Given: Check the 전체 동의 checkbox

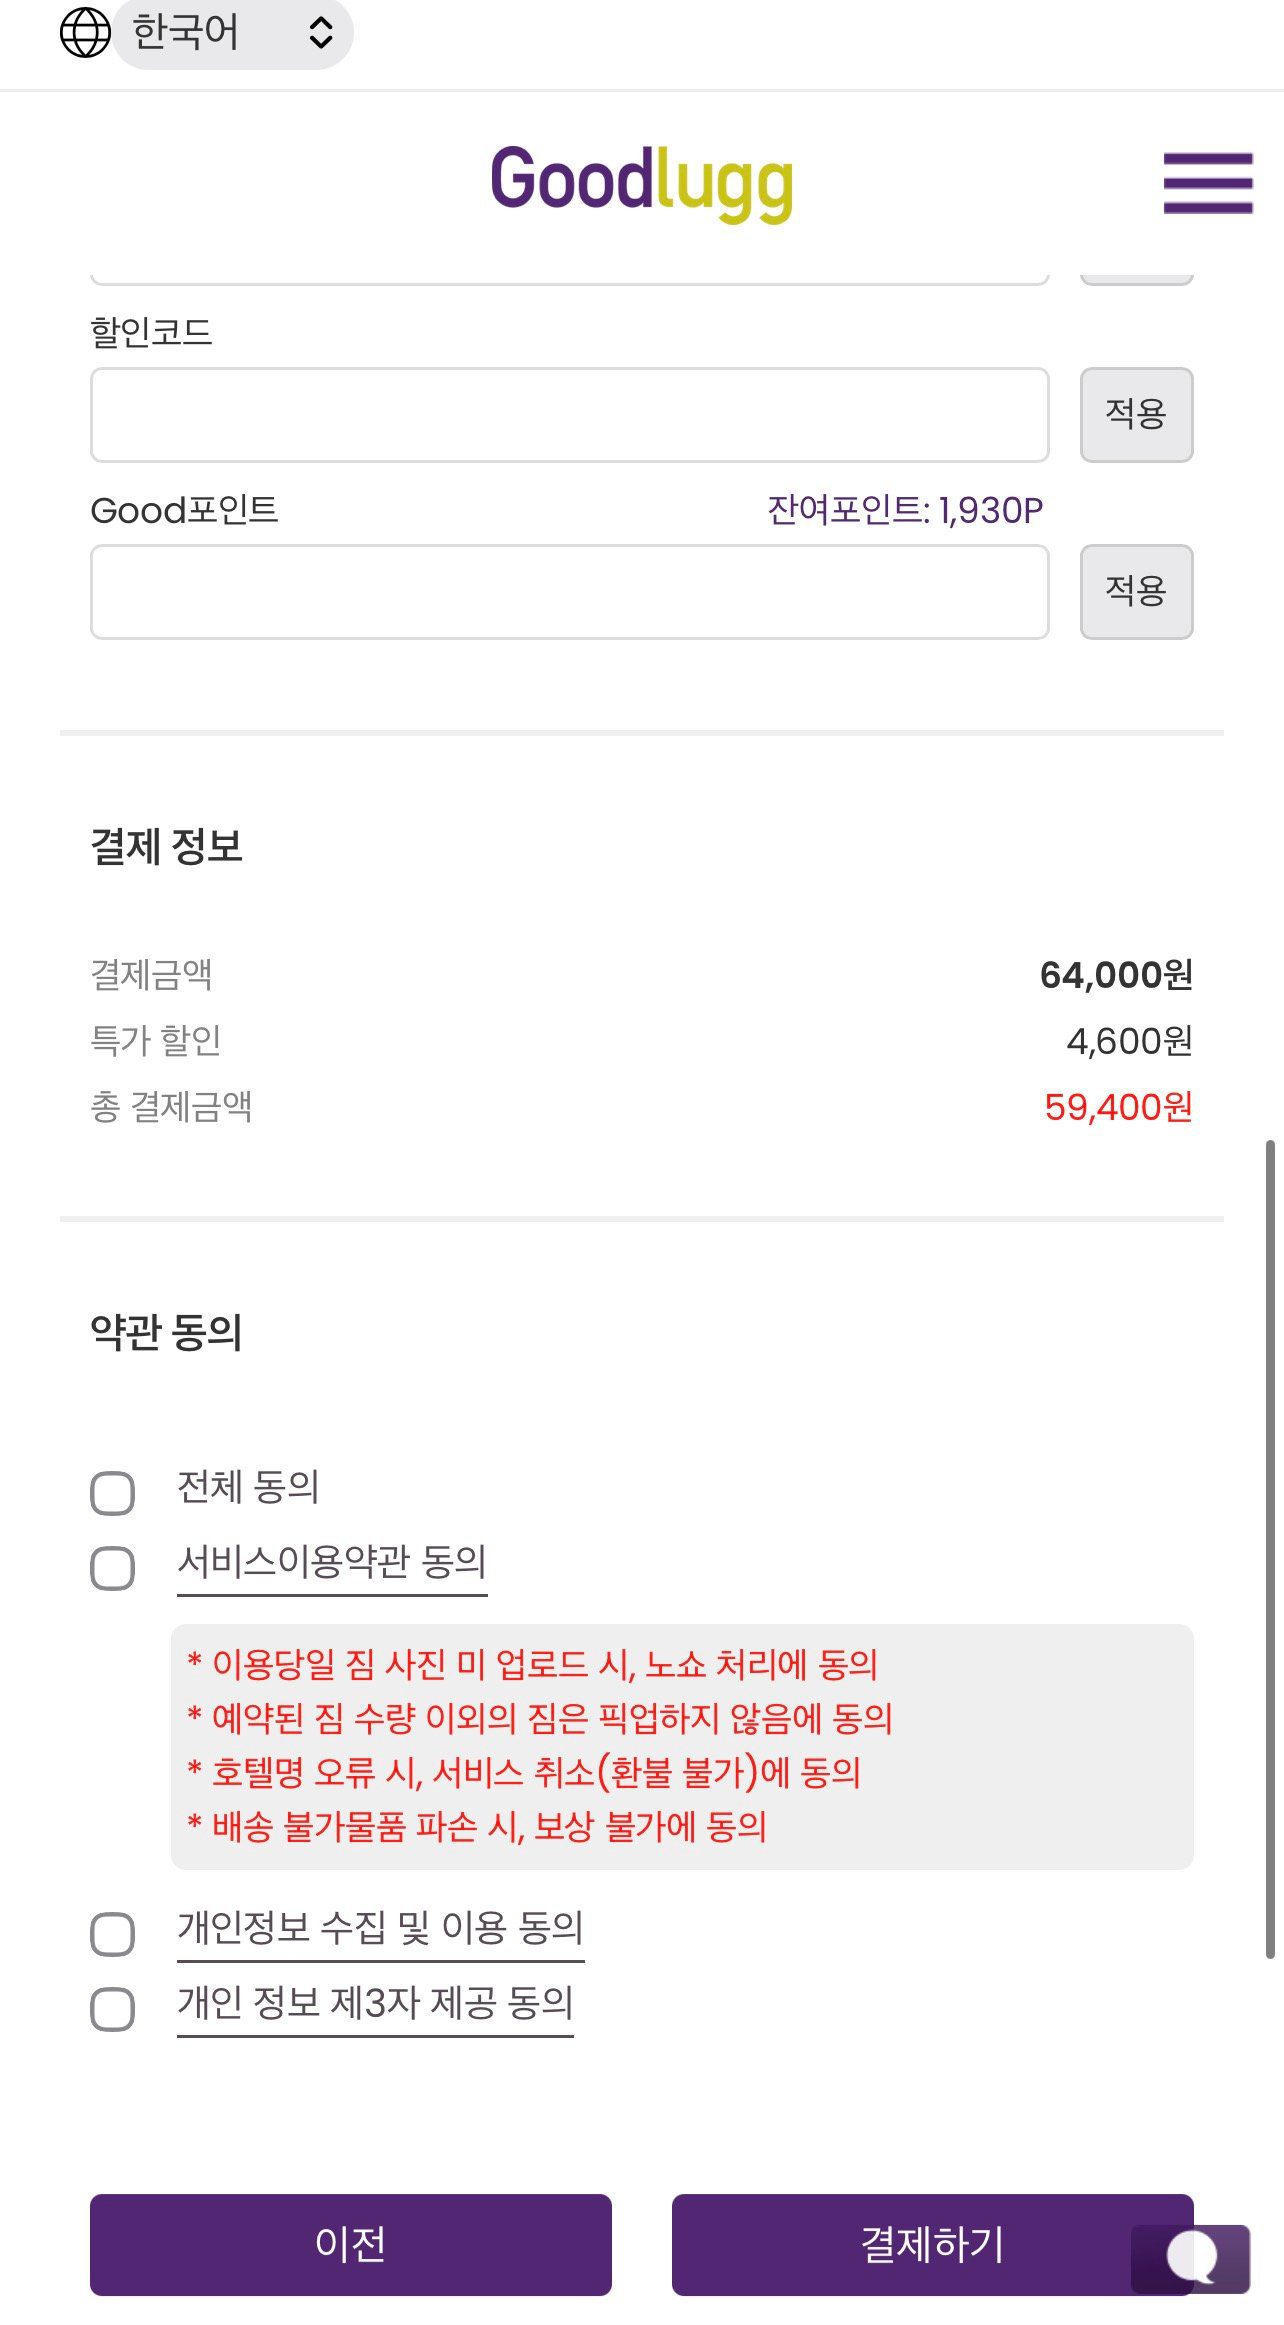Looking at the screenshot, I should tap(112, 1493).
